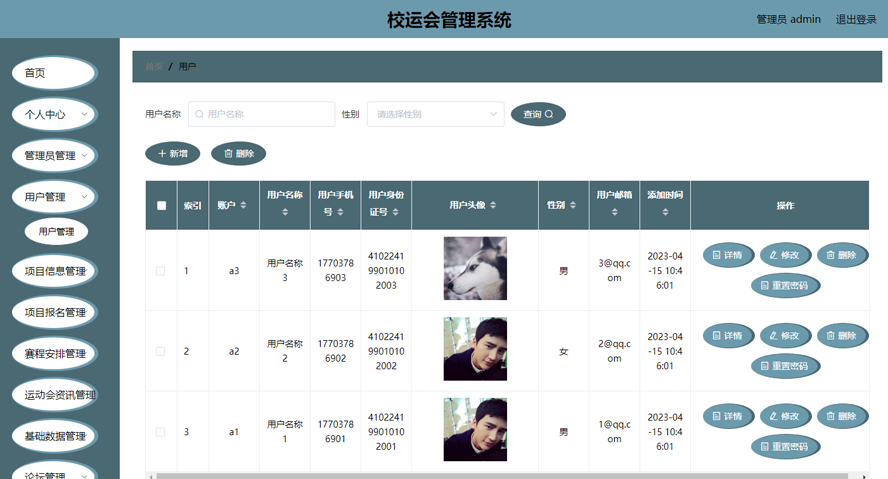The width and height of the screenshot is (888, 479).
Task: Open 基础数据管理 in sidebar
Action: click(54, 437)
